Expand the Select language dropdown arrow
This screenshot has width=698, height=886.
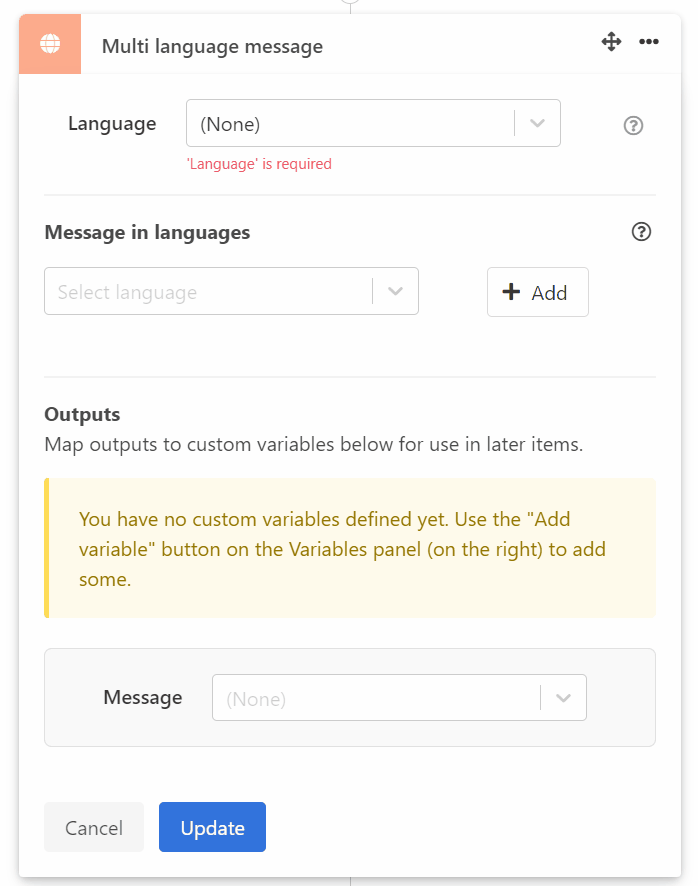[396, 292]
